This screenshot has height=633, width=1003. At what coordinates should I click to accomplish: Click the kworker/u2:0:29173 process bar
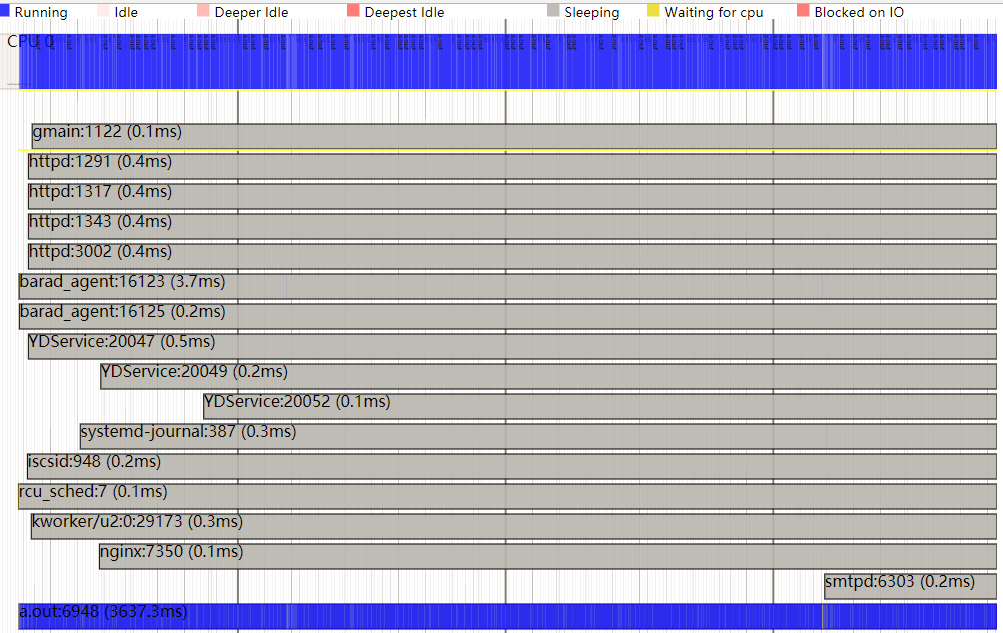point(514,527)
